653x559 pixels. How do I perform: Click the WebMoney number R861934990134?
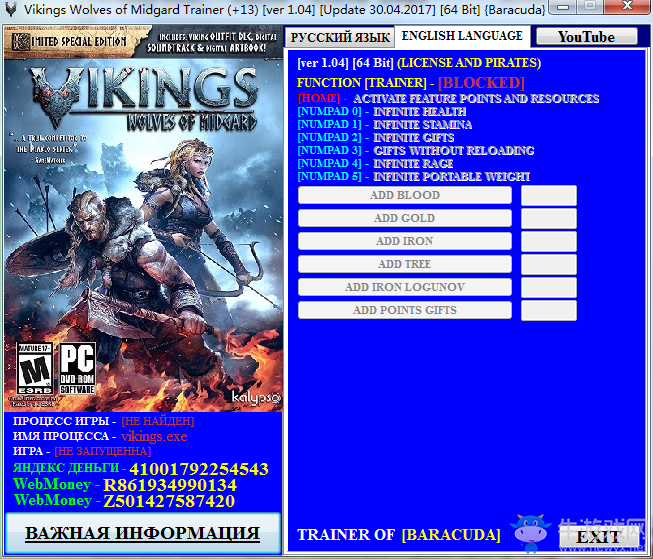coord(170,485)
